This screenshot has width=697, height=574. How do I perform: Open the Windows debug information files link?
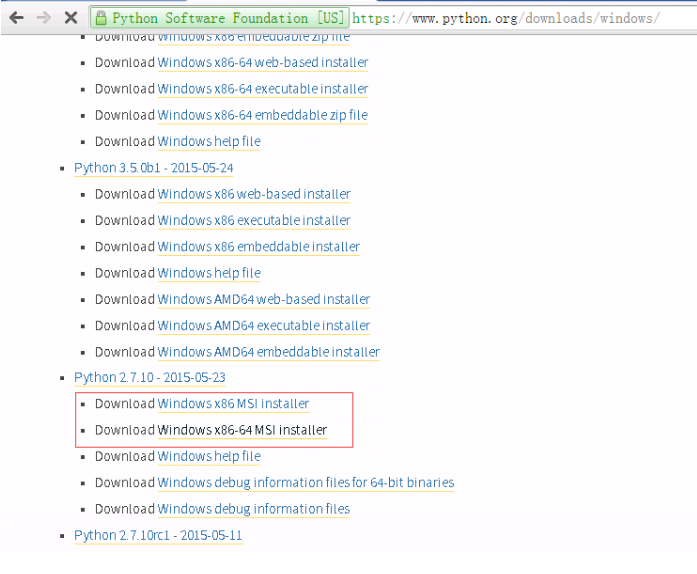pyautogui.click(x=254, y=509)
